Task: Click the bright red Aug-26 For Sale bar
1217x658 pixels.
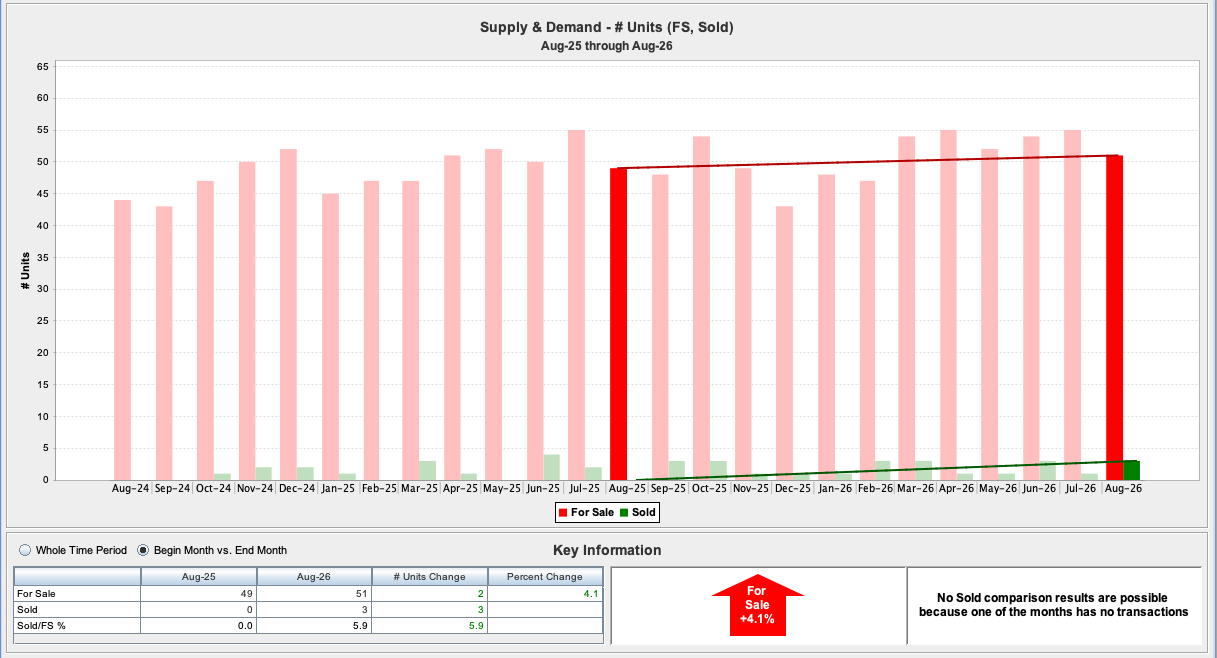Action: tap(1114, 318)
